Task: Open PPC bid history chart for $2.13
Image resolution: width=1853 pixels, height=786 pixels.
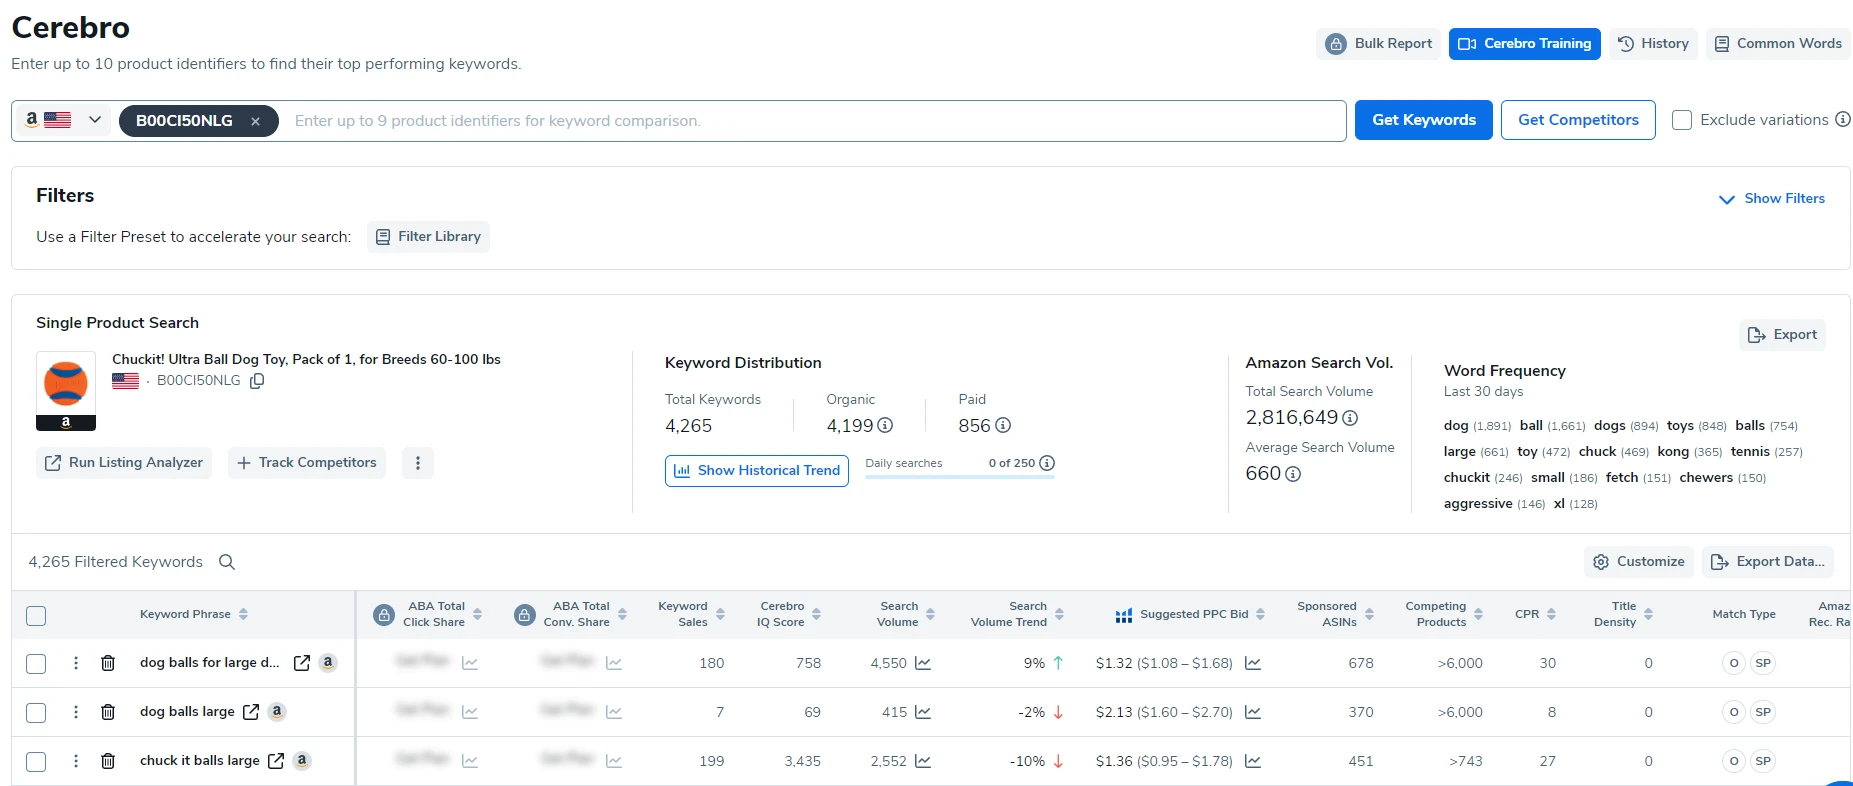Action: (1252, 713)
